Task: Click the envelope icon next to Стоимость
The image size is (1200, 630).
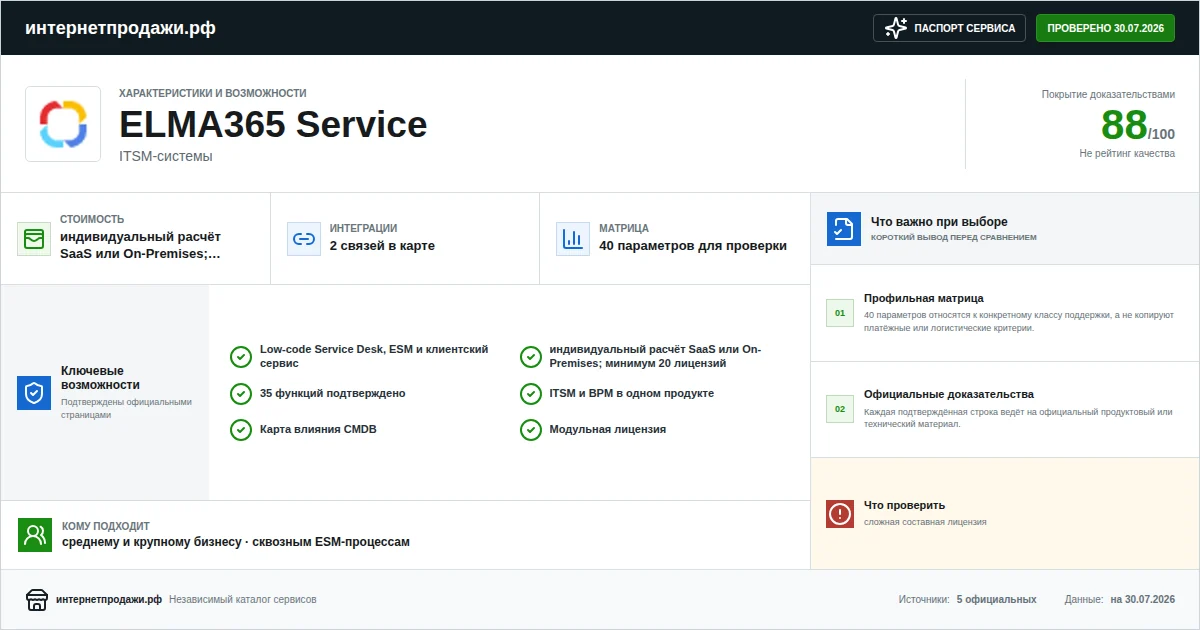Action: (x=34, y=239)
